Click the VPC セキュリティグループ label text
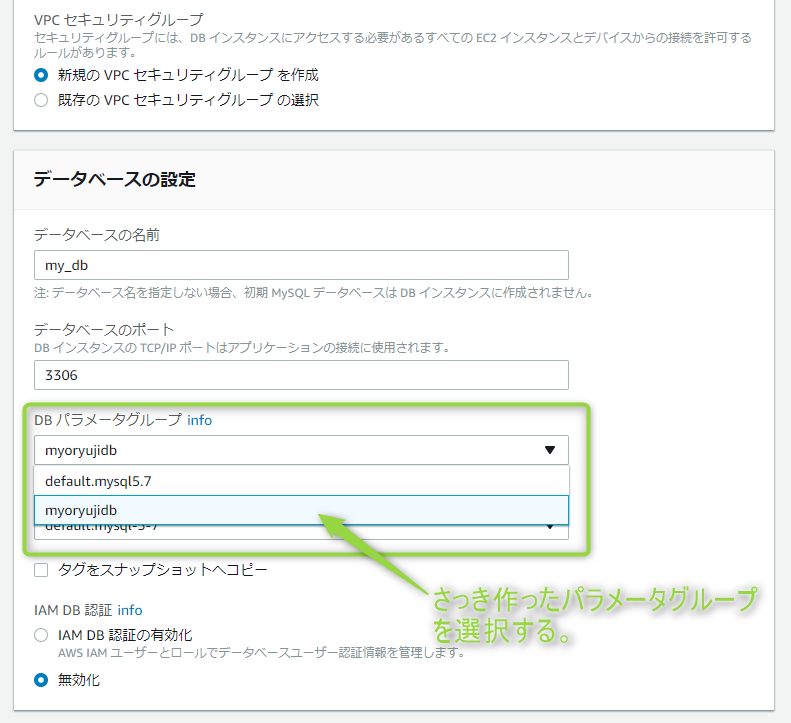This screenshot has width=791, height=723. pos(119,20)
